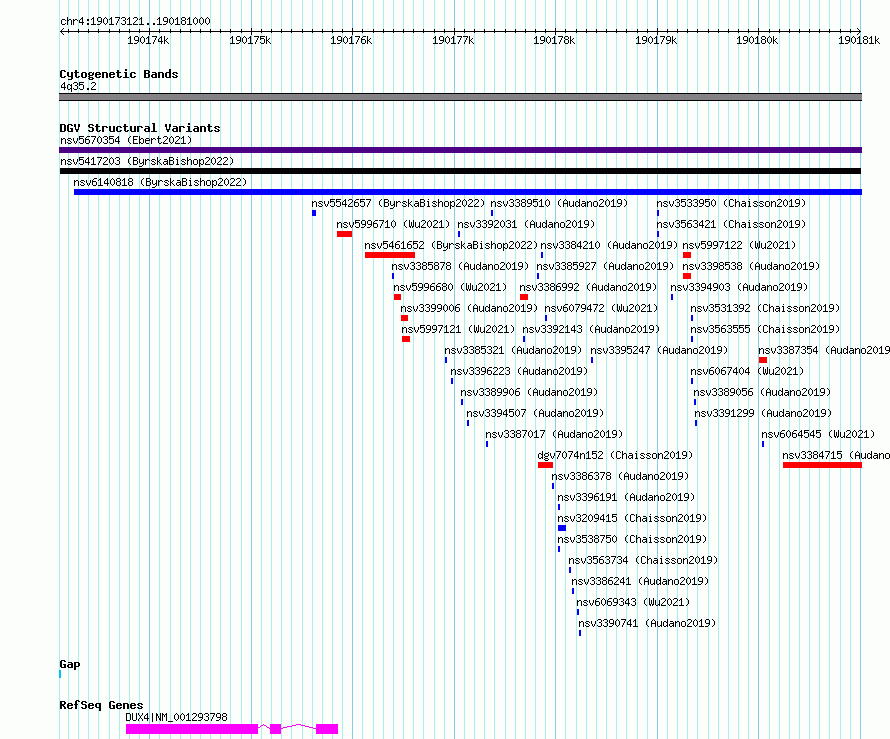890x739 pixels.
Task: Open the nsv3386241 (Audano2019) label
Action: pyautogui.click(x=640, y=581)
